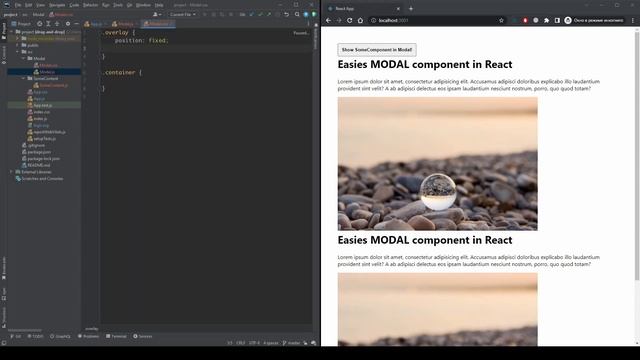Open the browser home page
This screenshot has width=640, height=360.
click(360, 20)
